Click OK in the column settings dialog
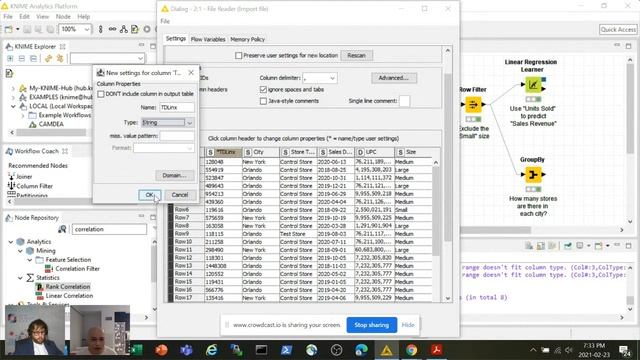 [x=149, y=195]
